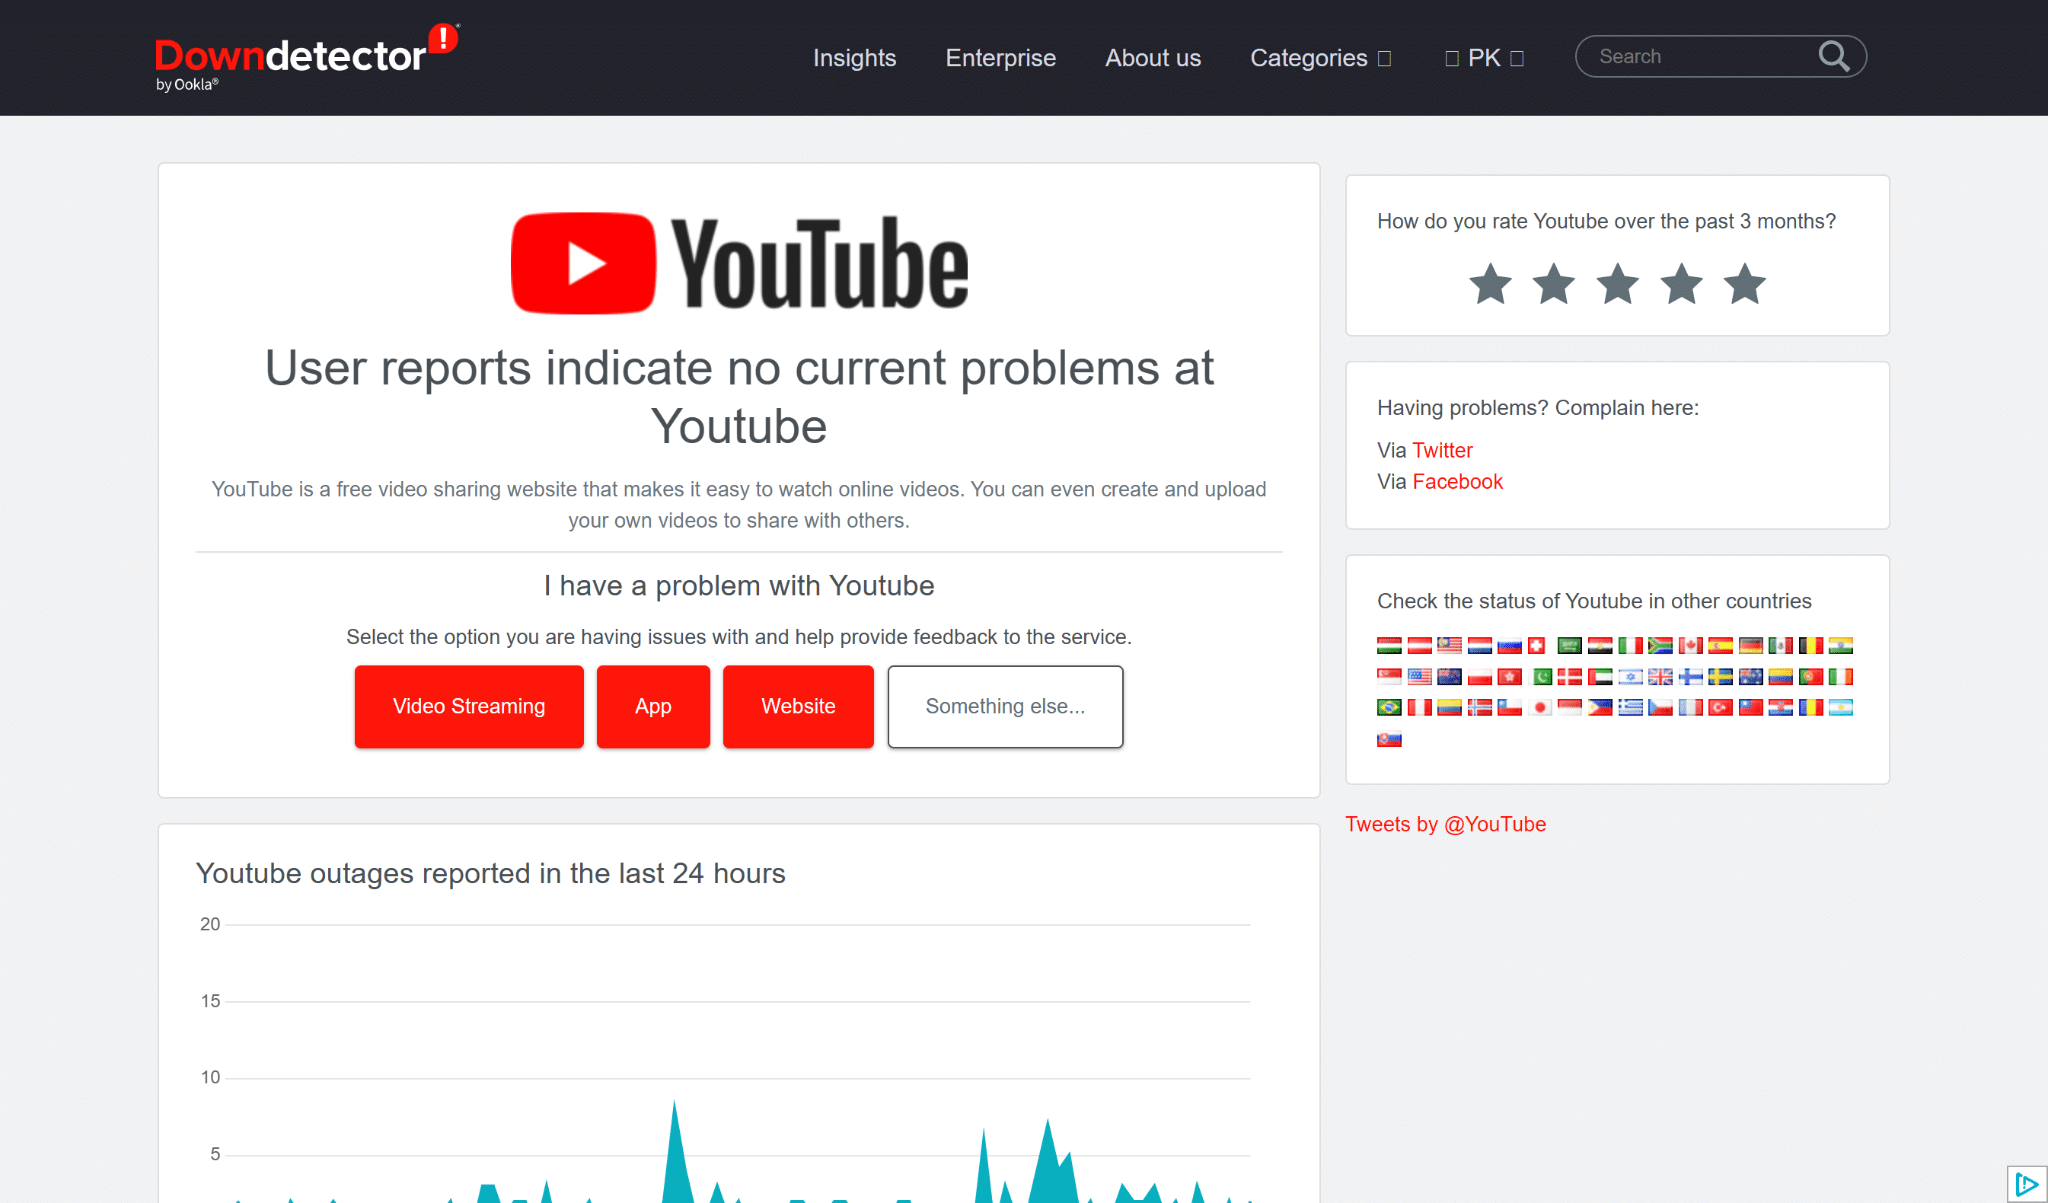Rate YouTube five stars
The width and height of the screenshot is (2048, 1203).
coord(1745,284)
